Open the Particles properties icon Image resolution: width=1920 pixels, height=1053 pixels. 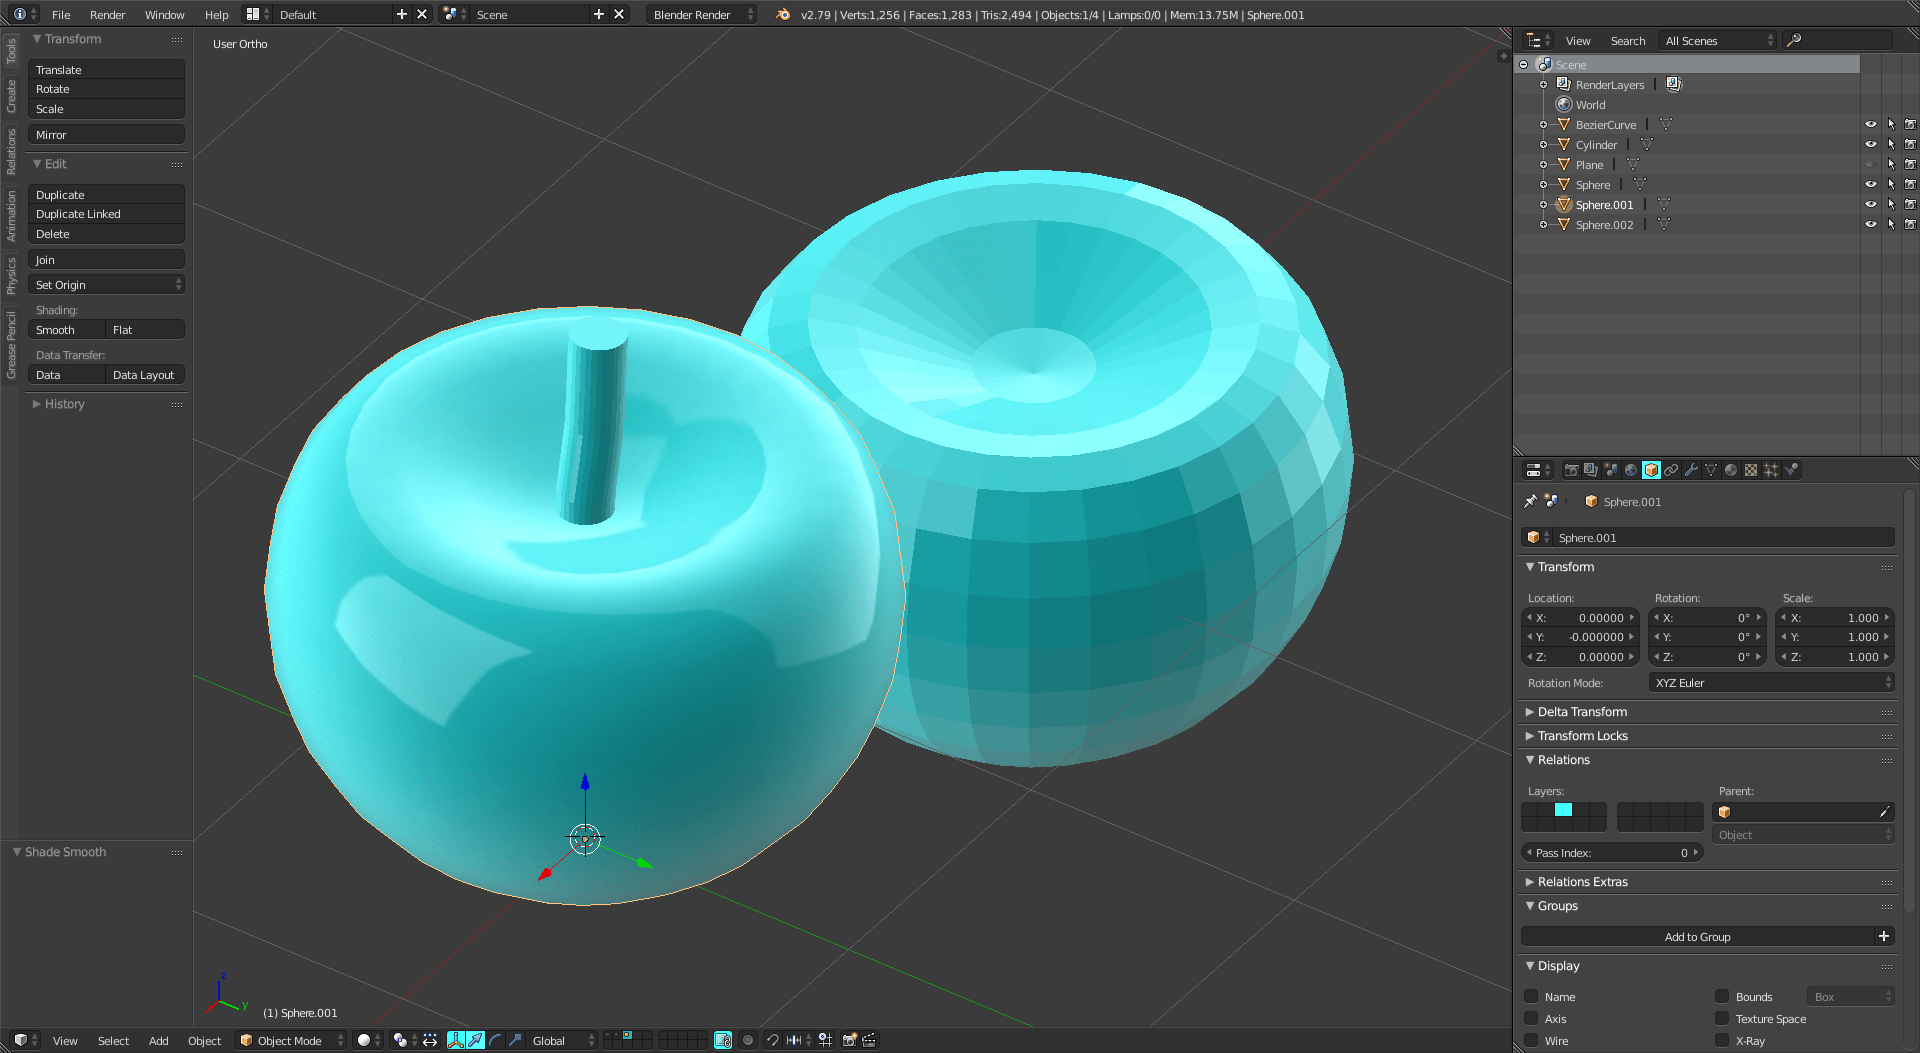click(x=1770, y=470)
